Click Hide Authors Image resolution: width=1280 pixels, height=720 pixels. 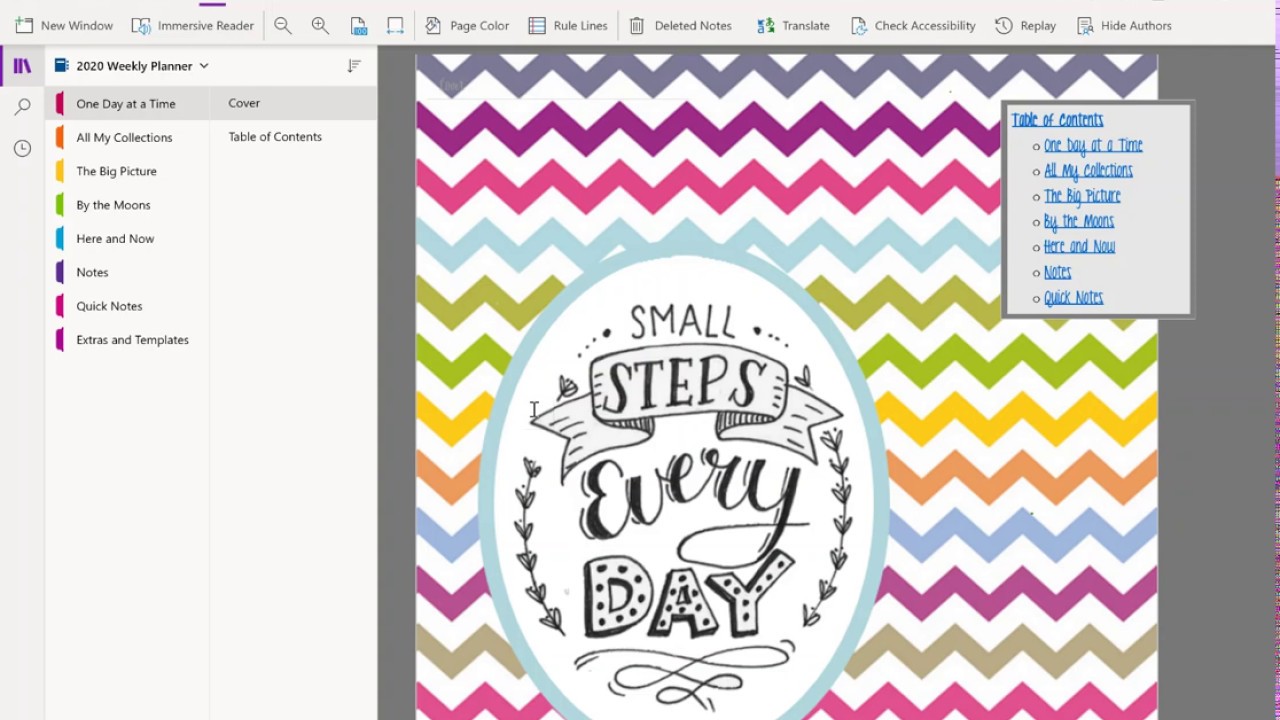pyautogui.click(x=1124, y=25)
